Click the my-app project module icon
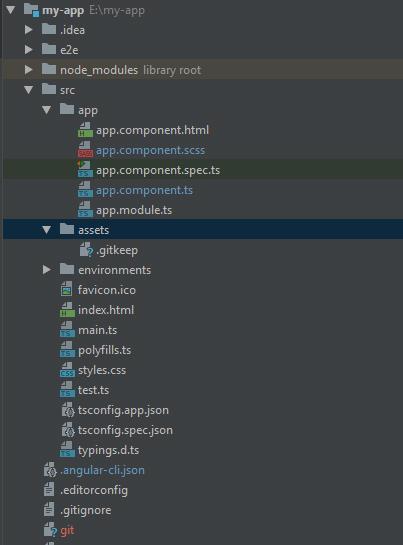 click(31, 10)
